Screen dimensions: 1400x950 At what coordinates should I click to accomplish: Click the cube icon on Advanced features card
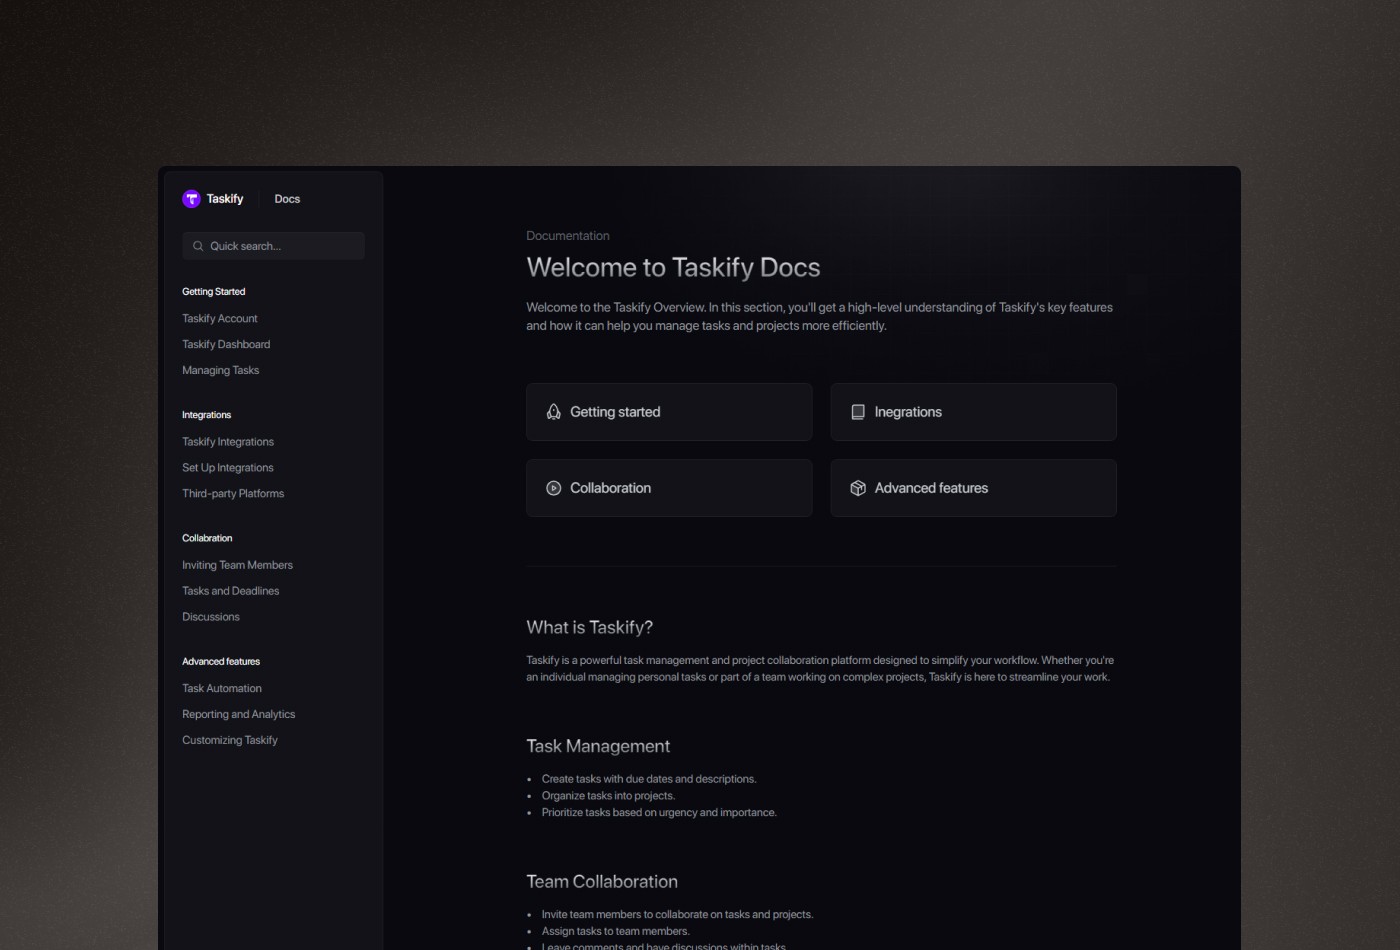tap(857, 488)
